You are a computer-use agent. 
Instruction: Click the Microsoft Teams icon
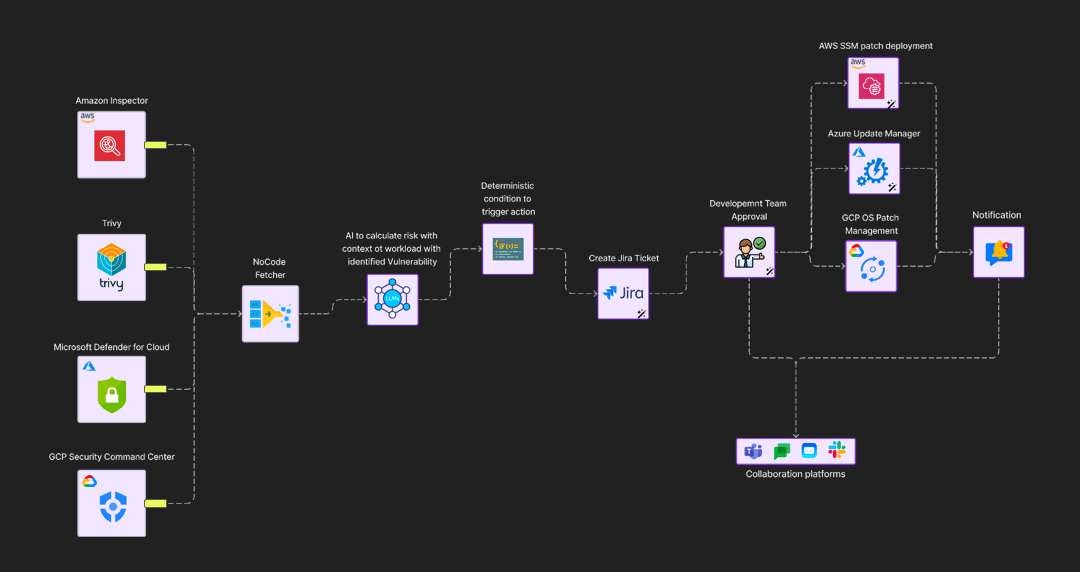(x=753, y=451)
